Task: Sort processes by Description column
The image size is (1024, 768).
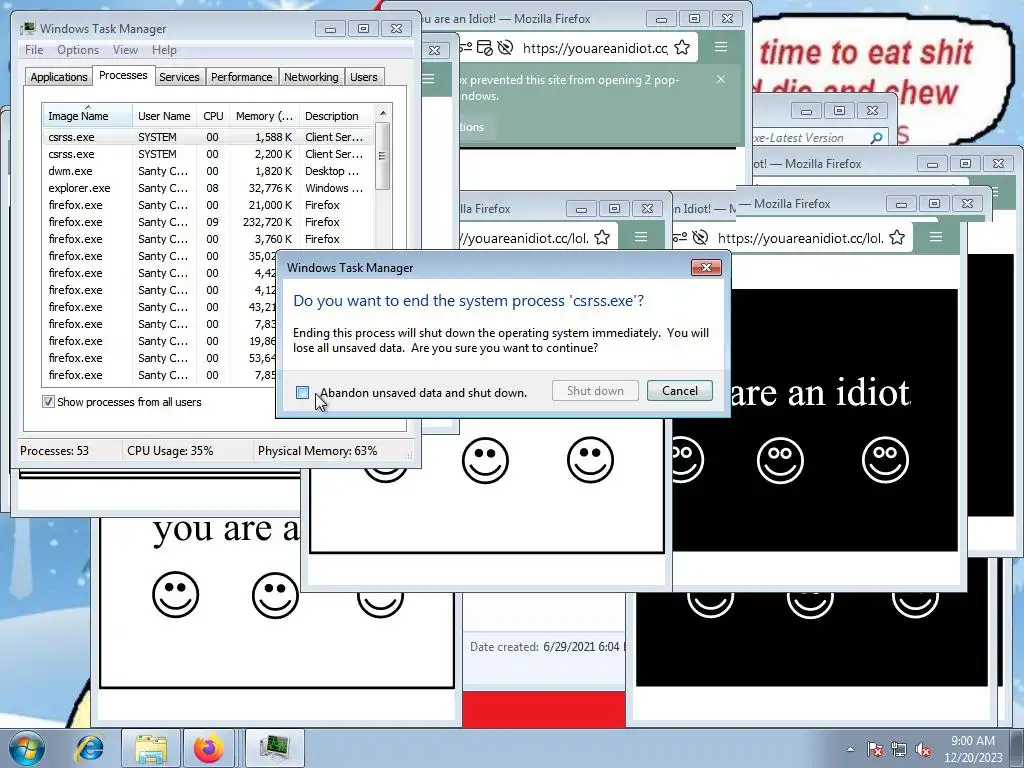Action: 338,116
